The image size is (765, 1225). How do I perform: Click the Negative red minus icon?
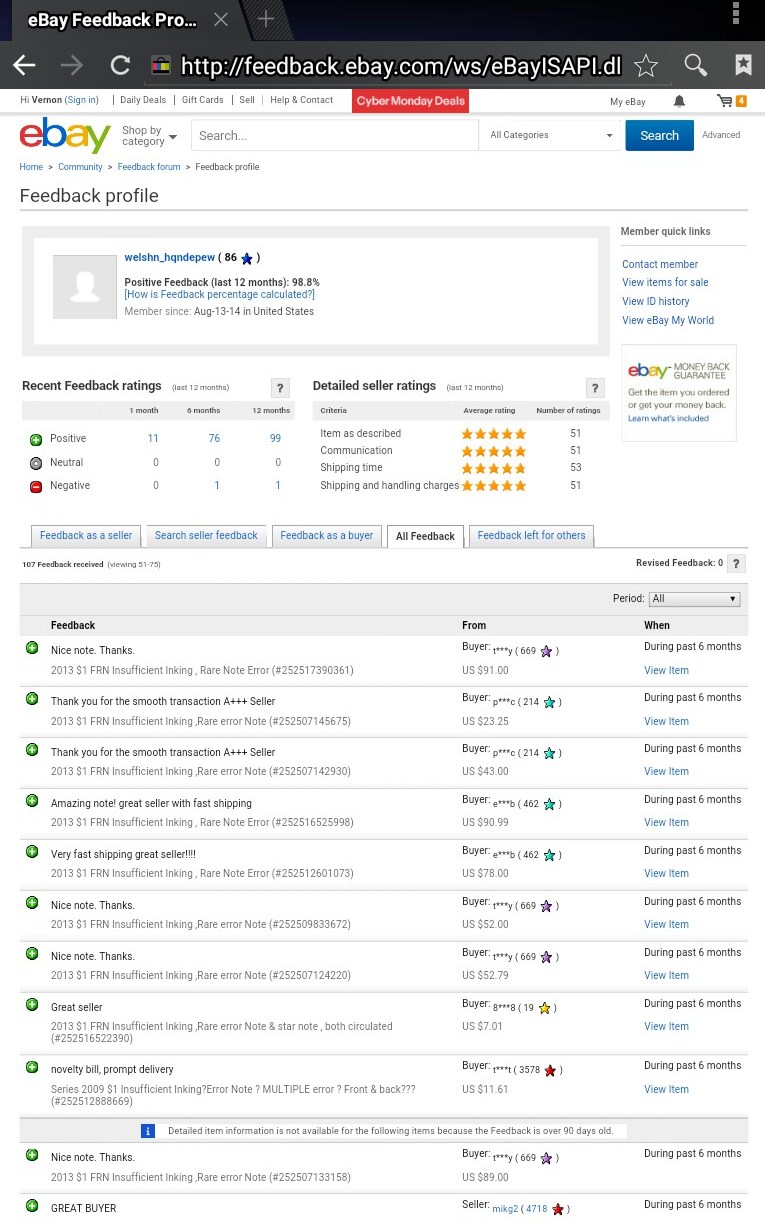(36, 486)
